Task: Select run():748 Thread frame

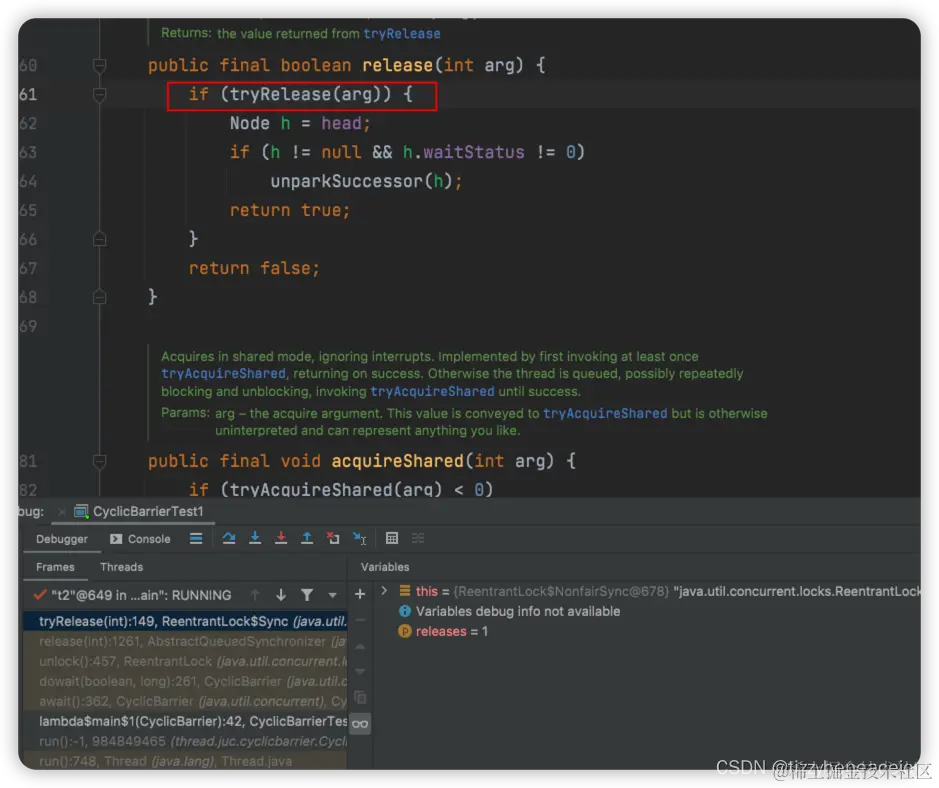Action: coord(185,761)
